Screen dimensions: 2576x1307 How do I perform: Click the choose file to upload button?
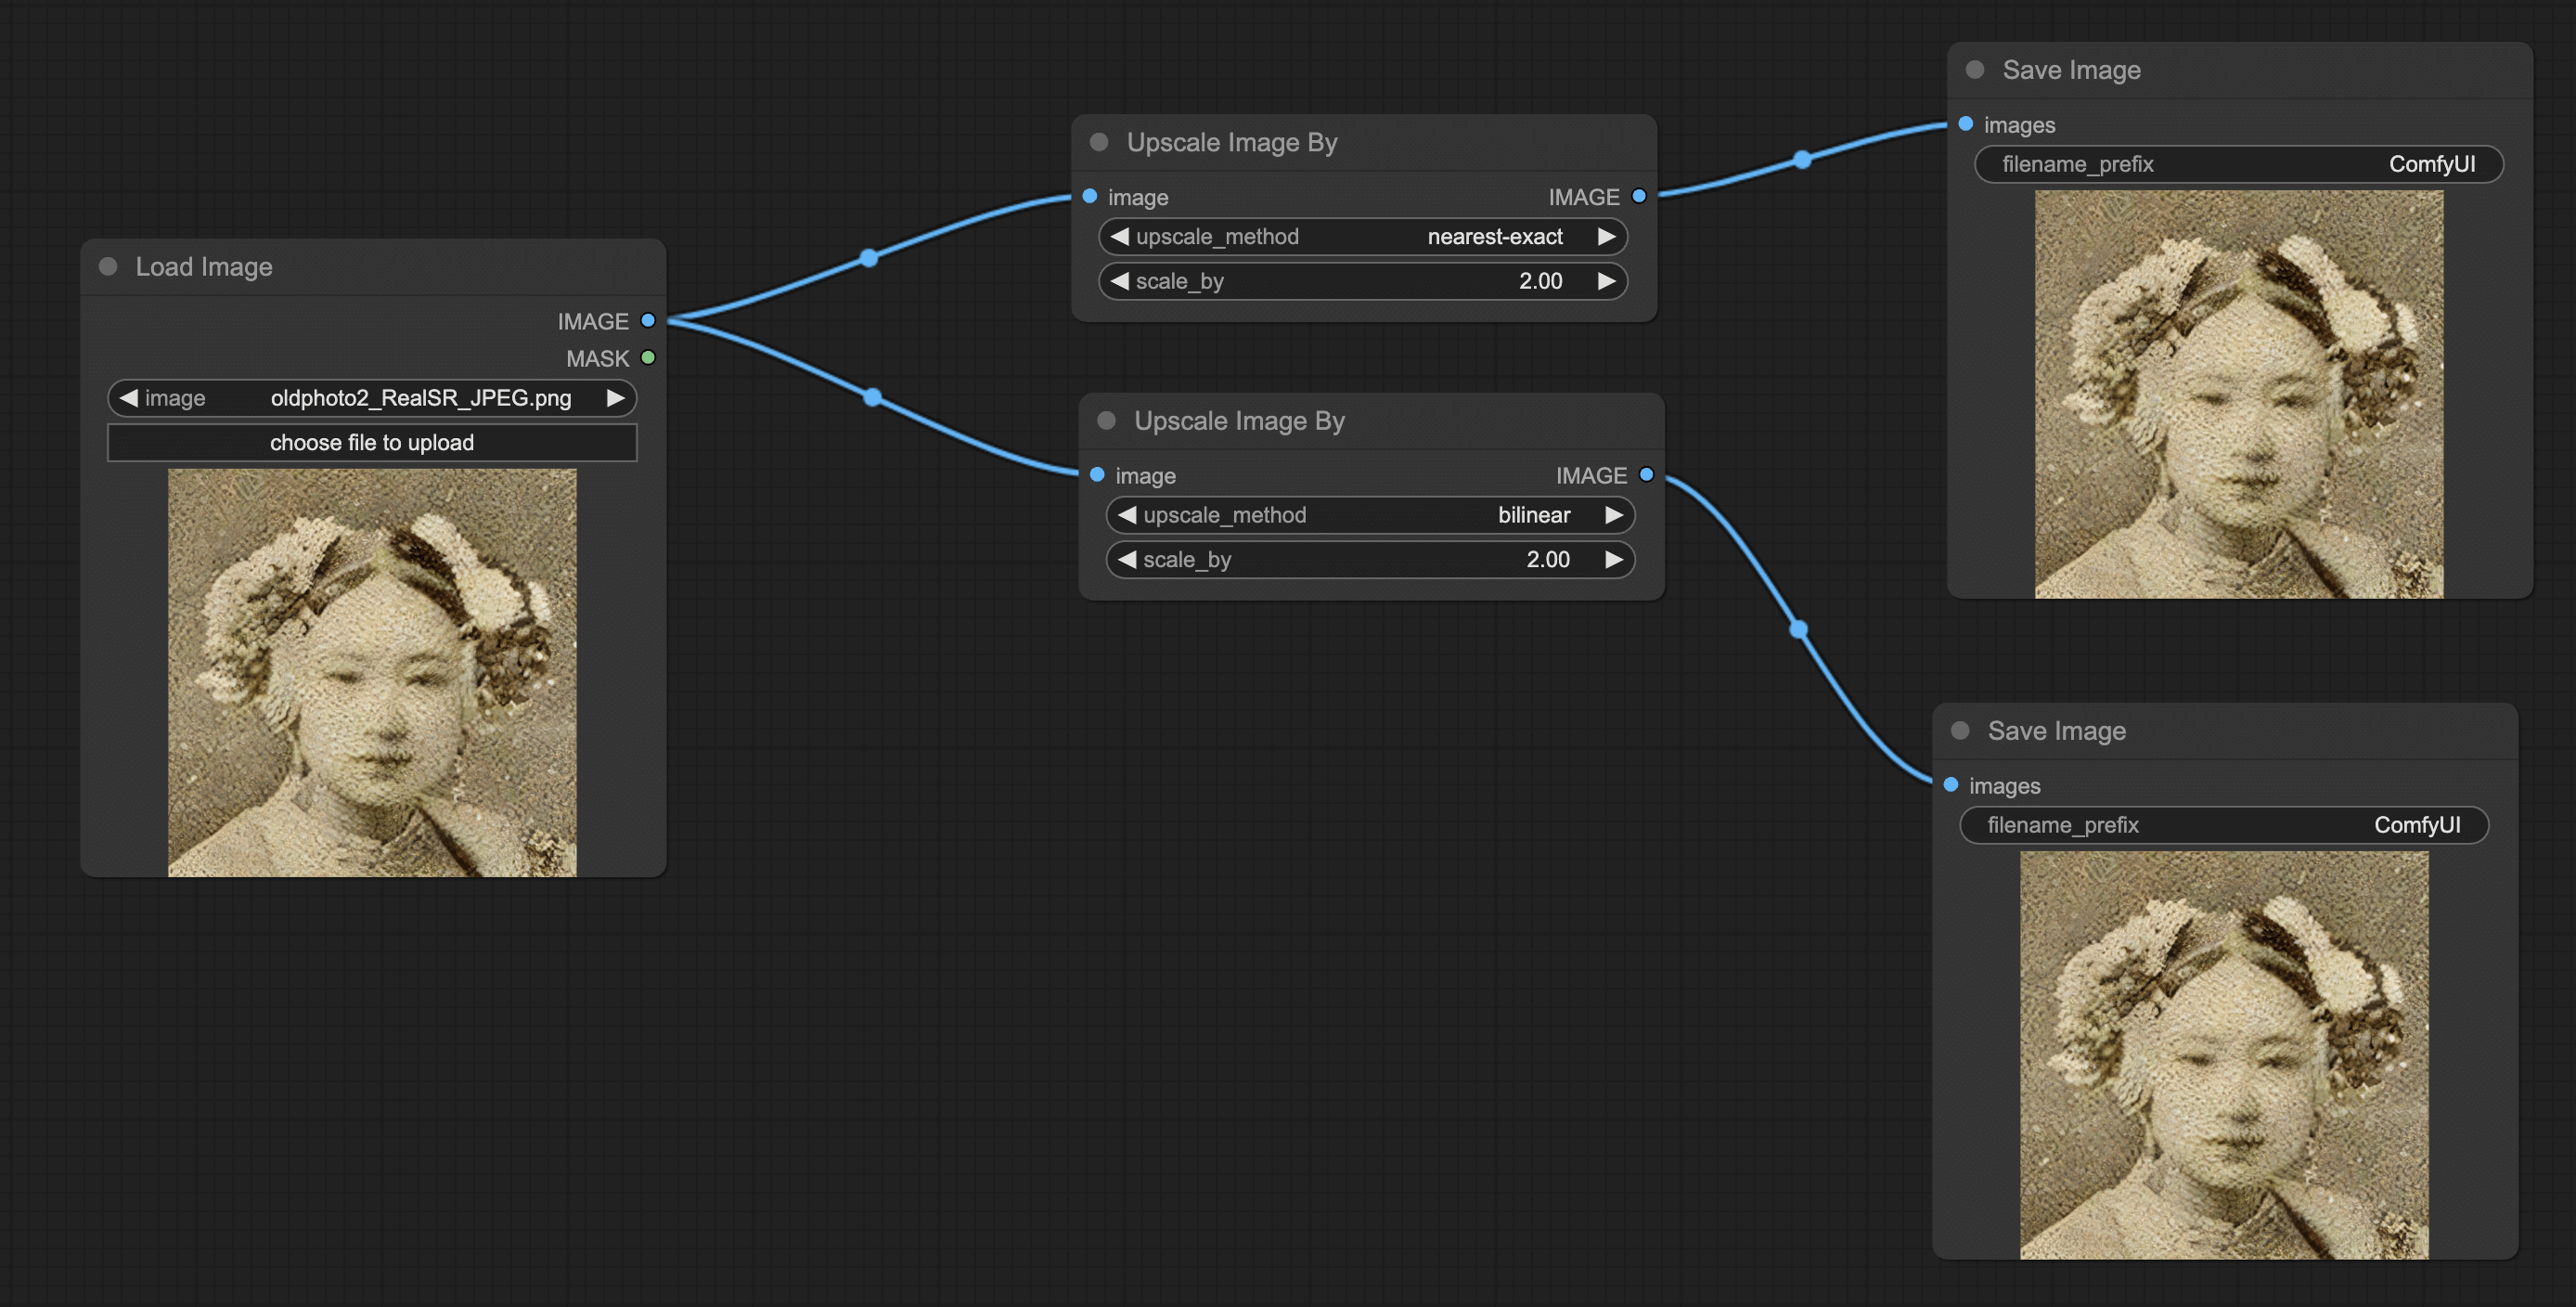click(x=372, y=443)
